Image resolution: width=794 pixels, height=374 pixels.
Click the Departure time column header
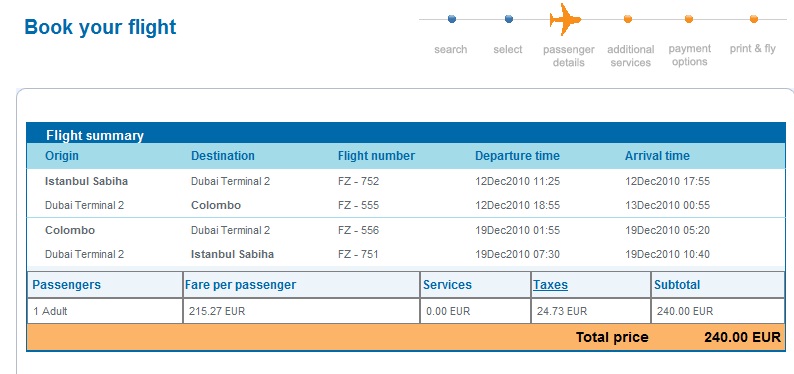517,156
